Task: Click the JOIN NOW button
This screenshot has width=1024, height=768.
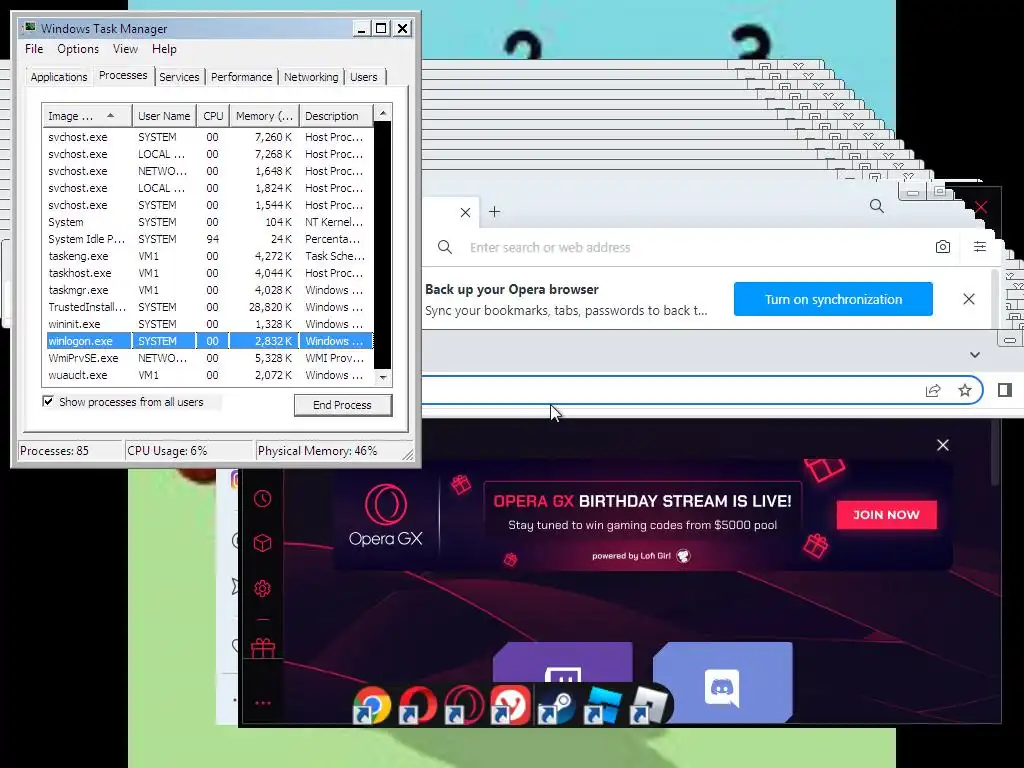Action: pos(886,515)
